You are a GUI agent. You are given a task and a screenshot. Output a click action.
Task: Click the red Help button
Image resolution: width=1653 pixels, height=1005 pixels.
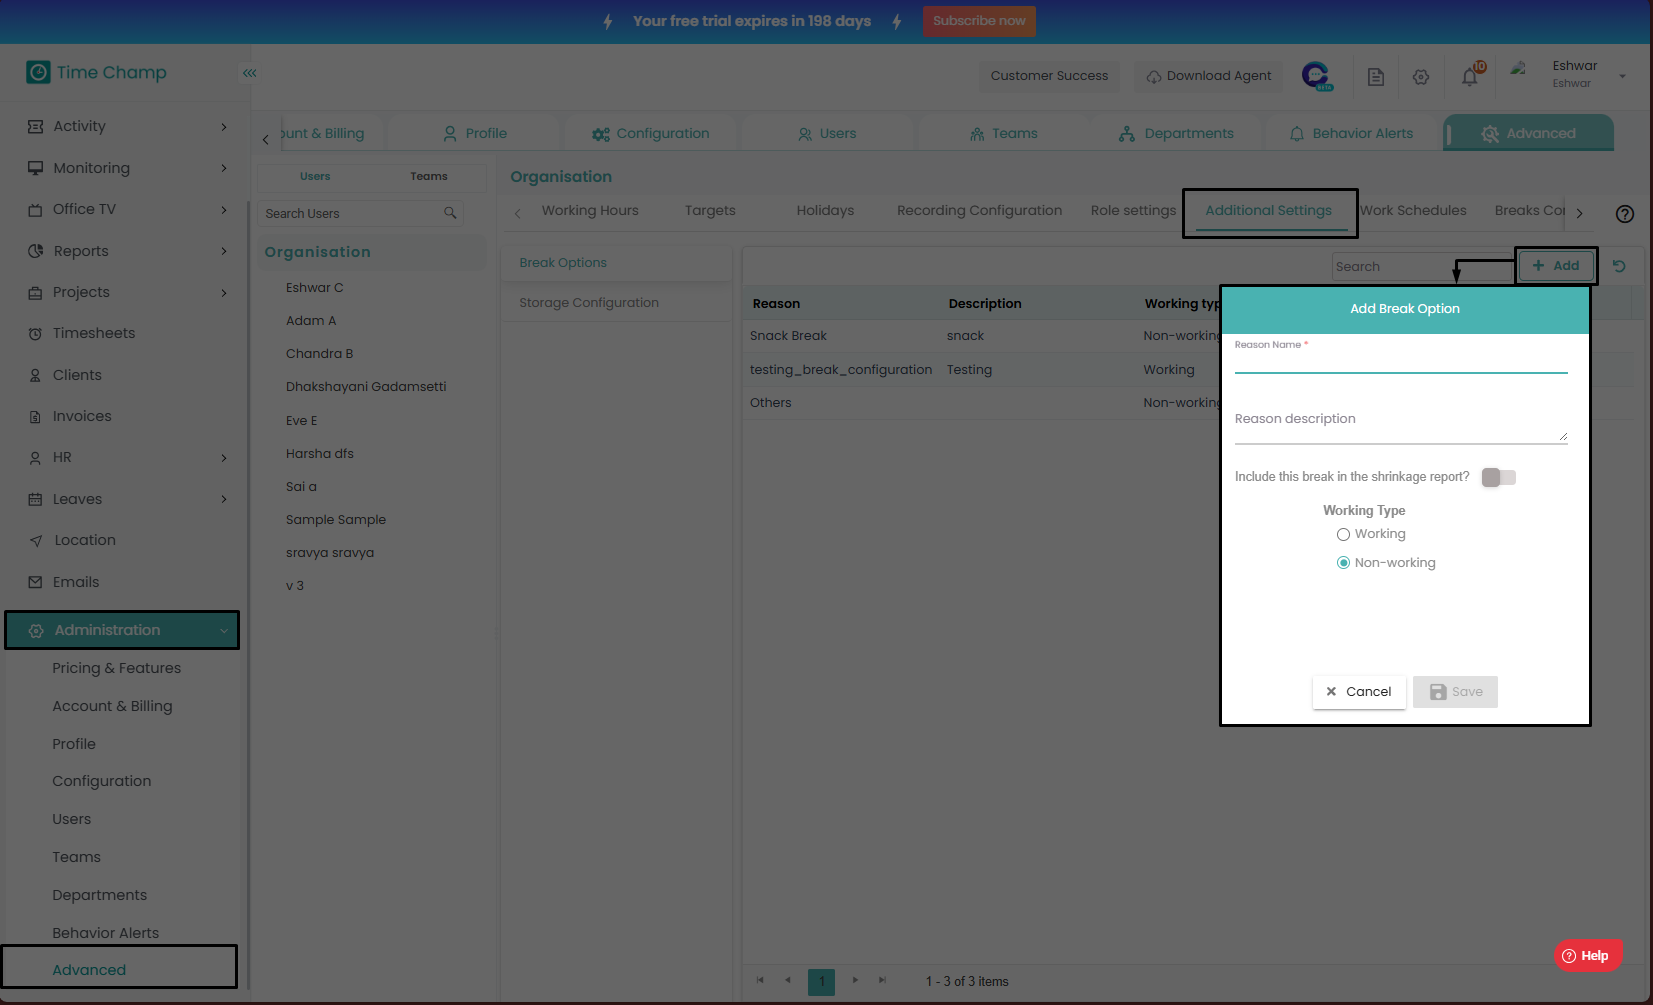pos(1588,955)
